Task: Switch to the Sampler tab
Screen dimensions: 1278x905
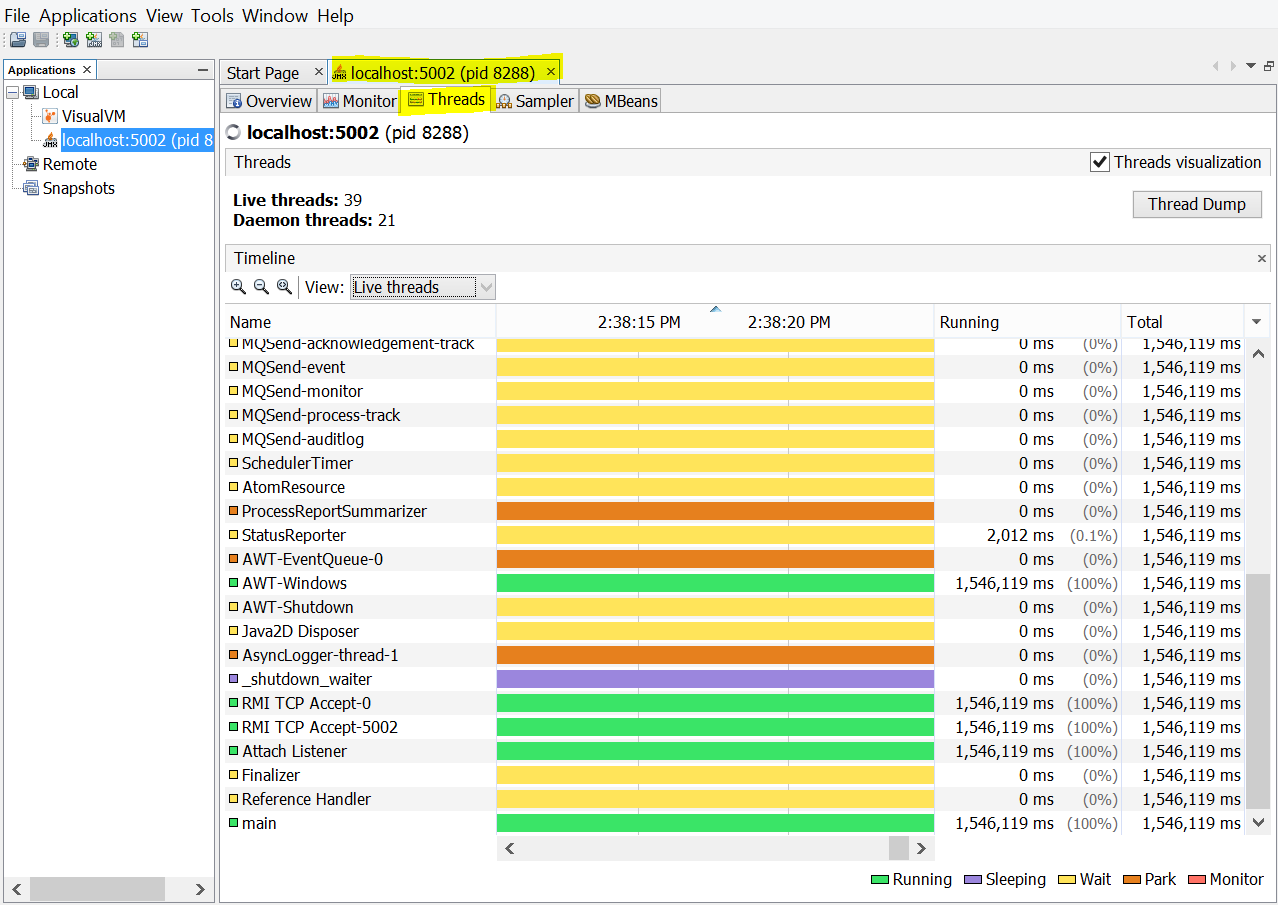Action: point(535,101)
